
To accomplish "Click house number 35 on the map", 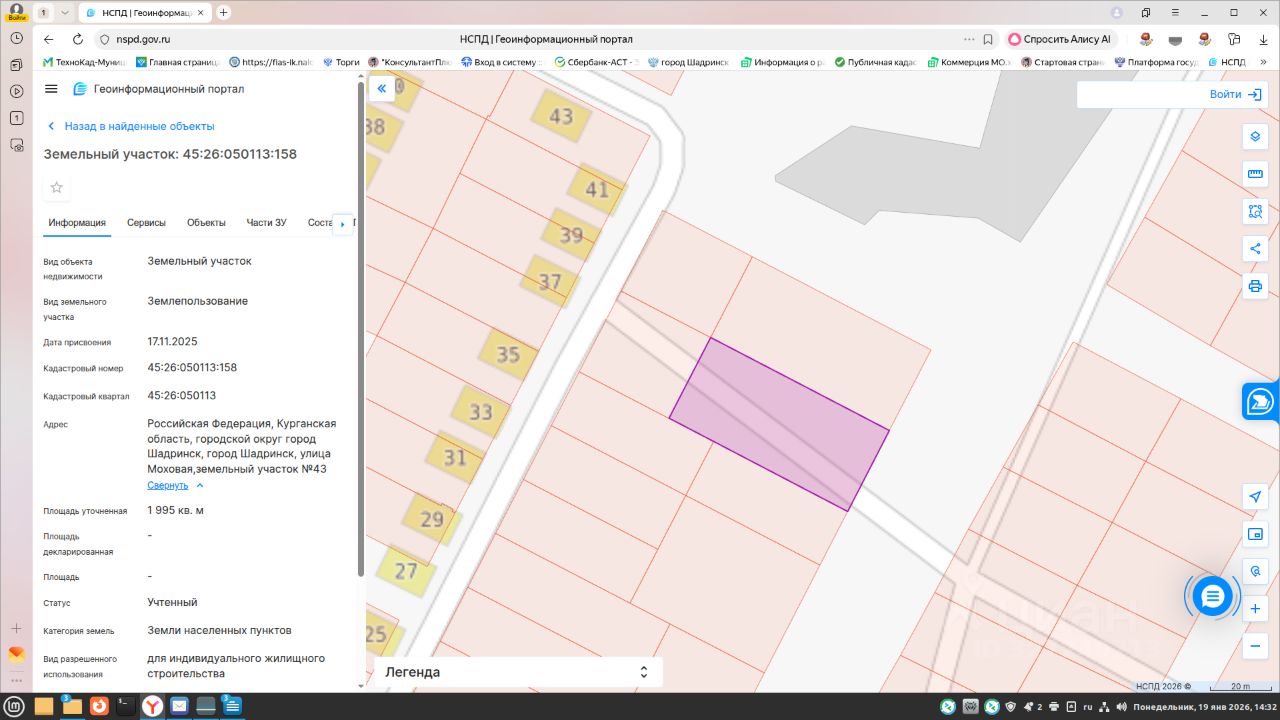I will 508,354.
